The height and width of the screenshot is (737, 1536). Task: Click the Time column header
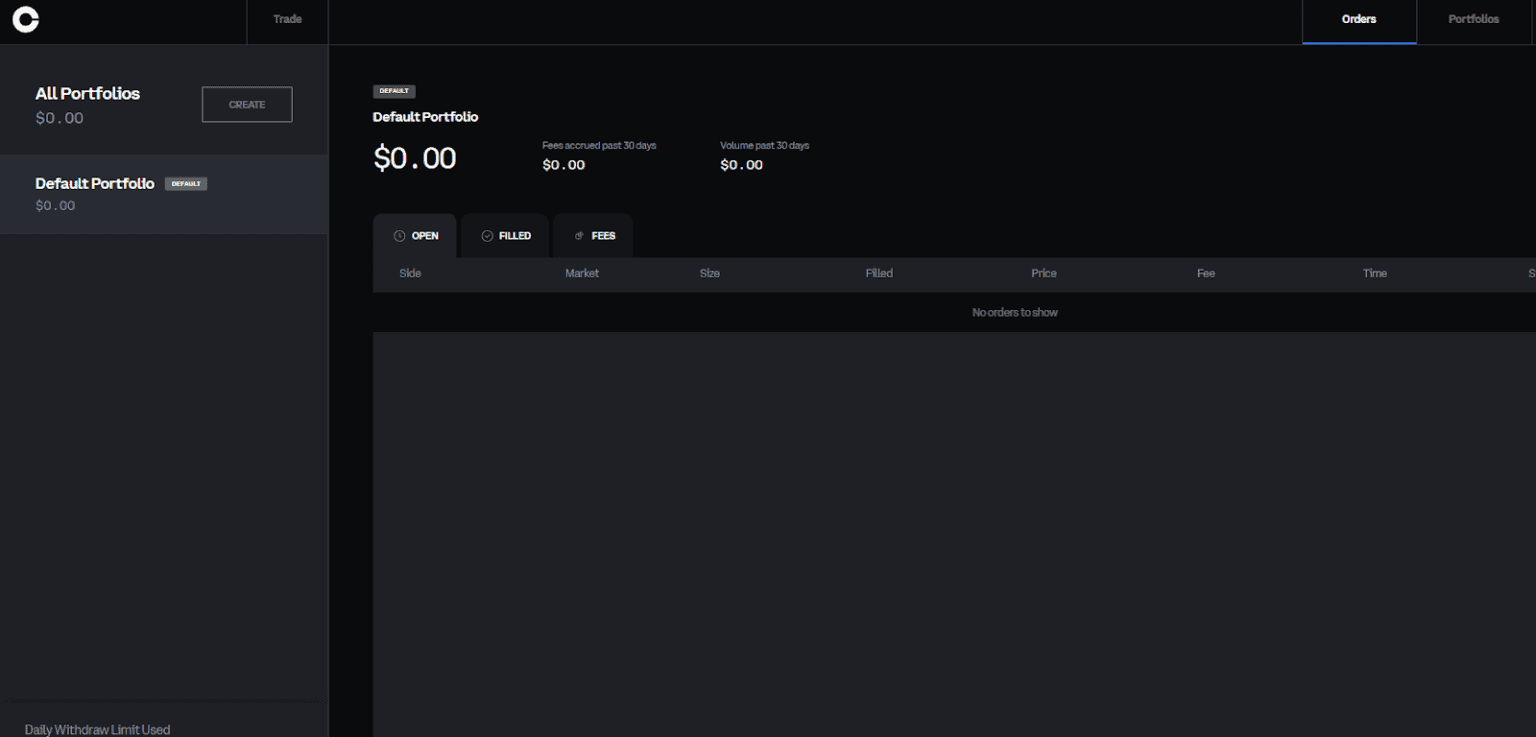pyautogui.click(x=1374, y=273)
